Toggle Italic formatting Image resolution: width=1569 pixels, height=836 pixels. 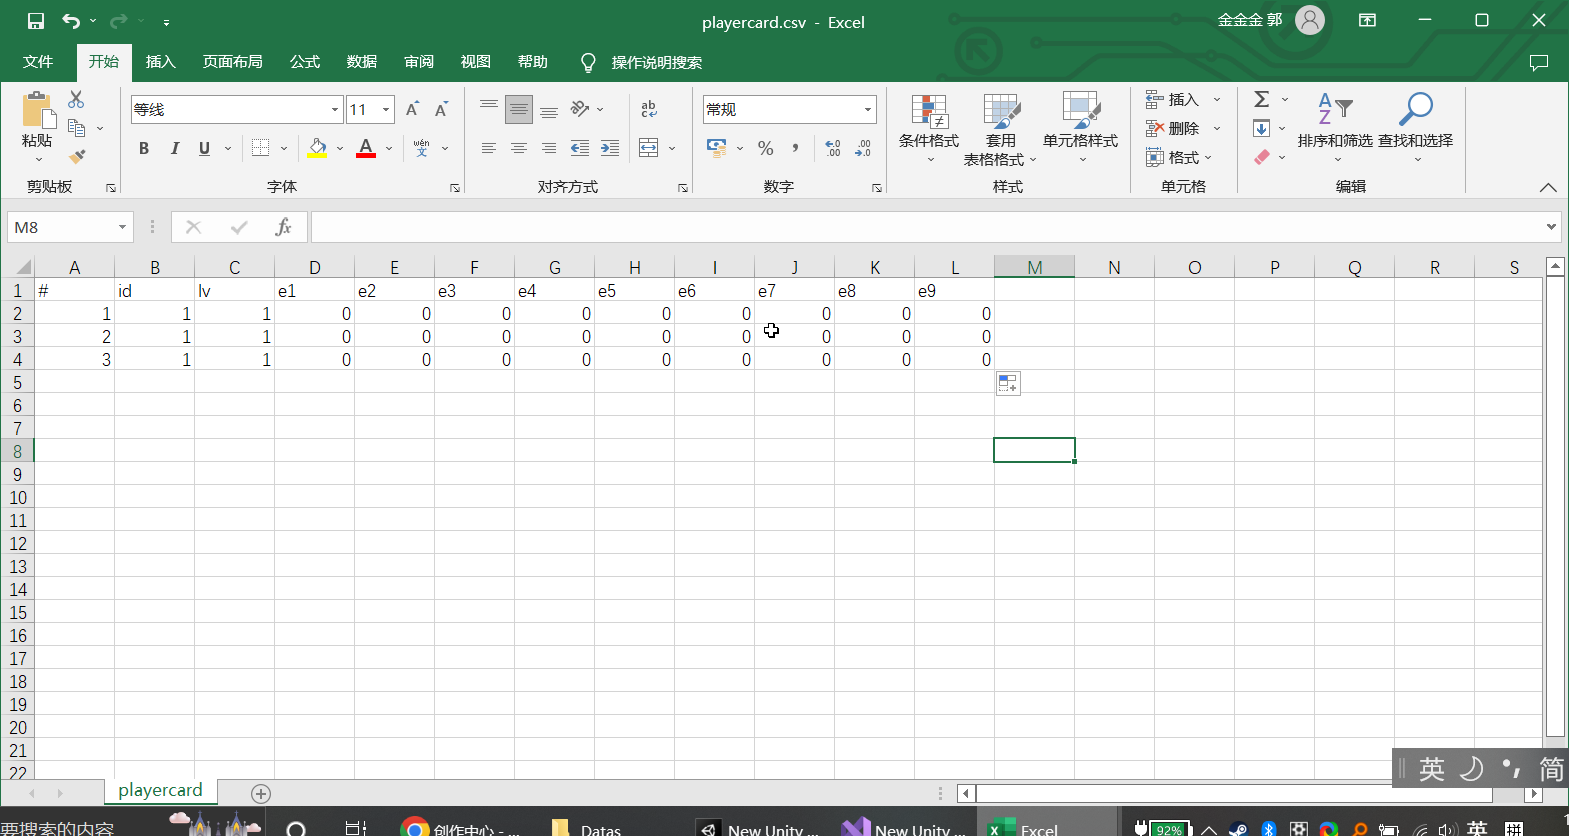[174, 148]
